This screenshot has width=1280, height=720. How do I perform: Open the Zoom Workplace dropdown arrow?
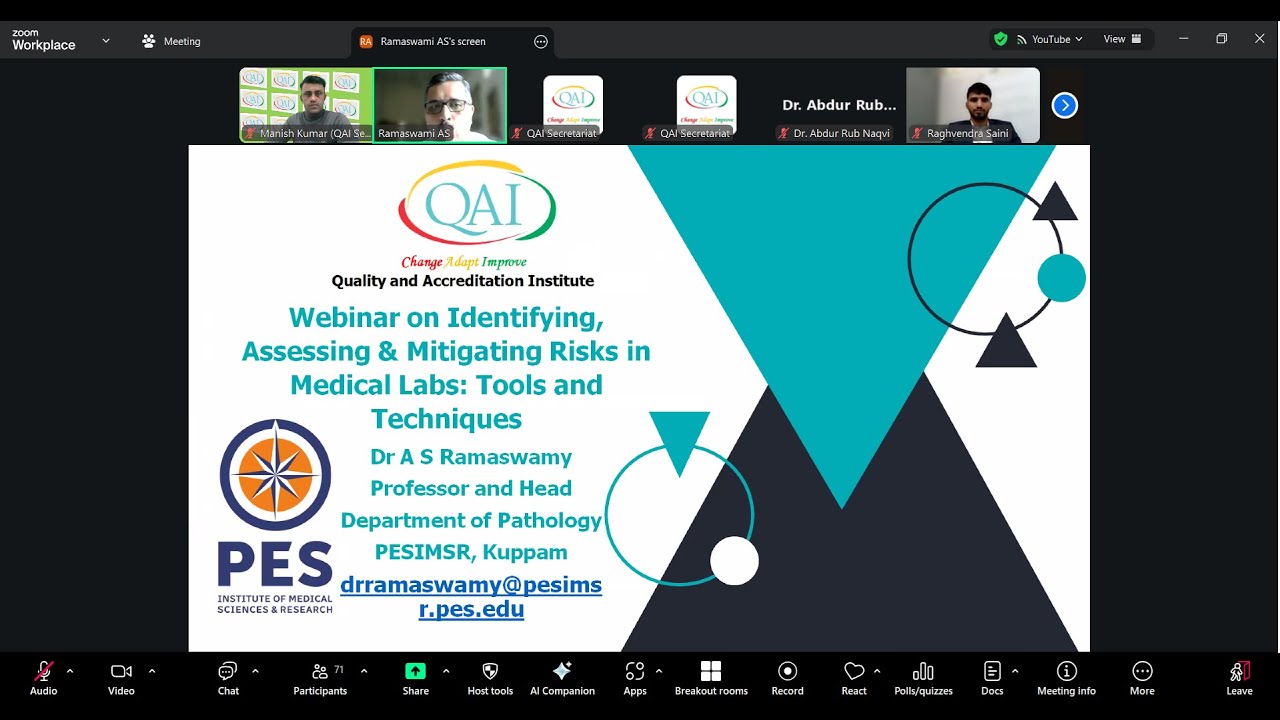pyautogui.click(x=106, y=41)
